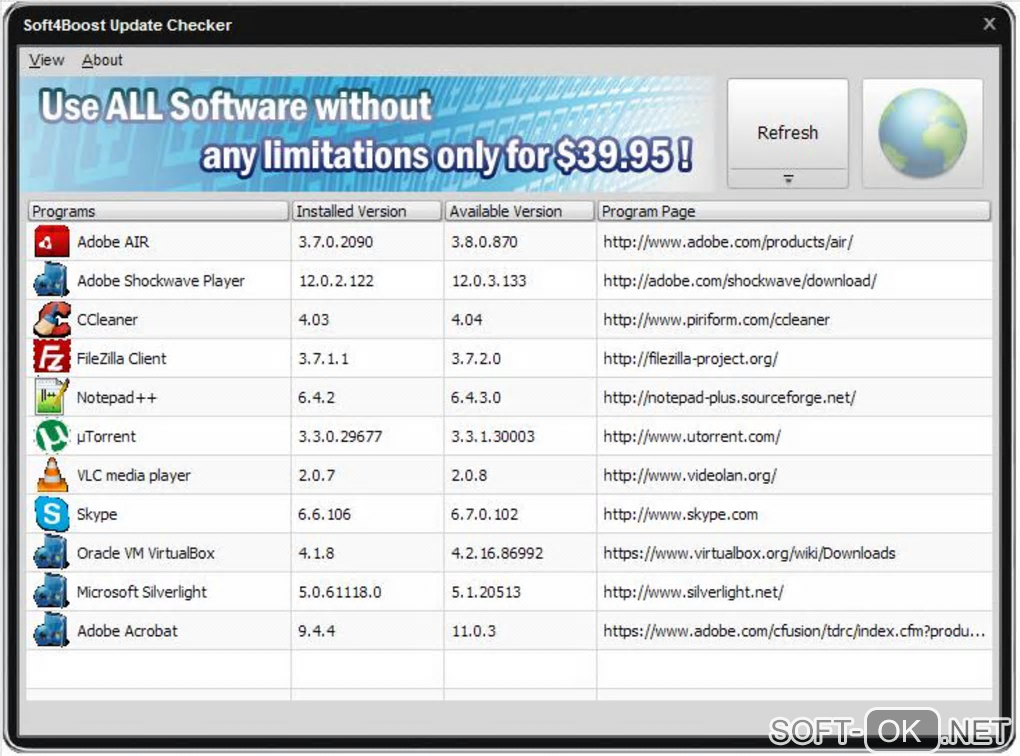Click installed version 3.7.0.2090

tap(336, 242)
